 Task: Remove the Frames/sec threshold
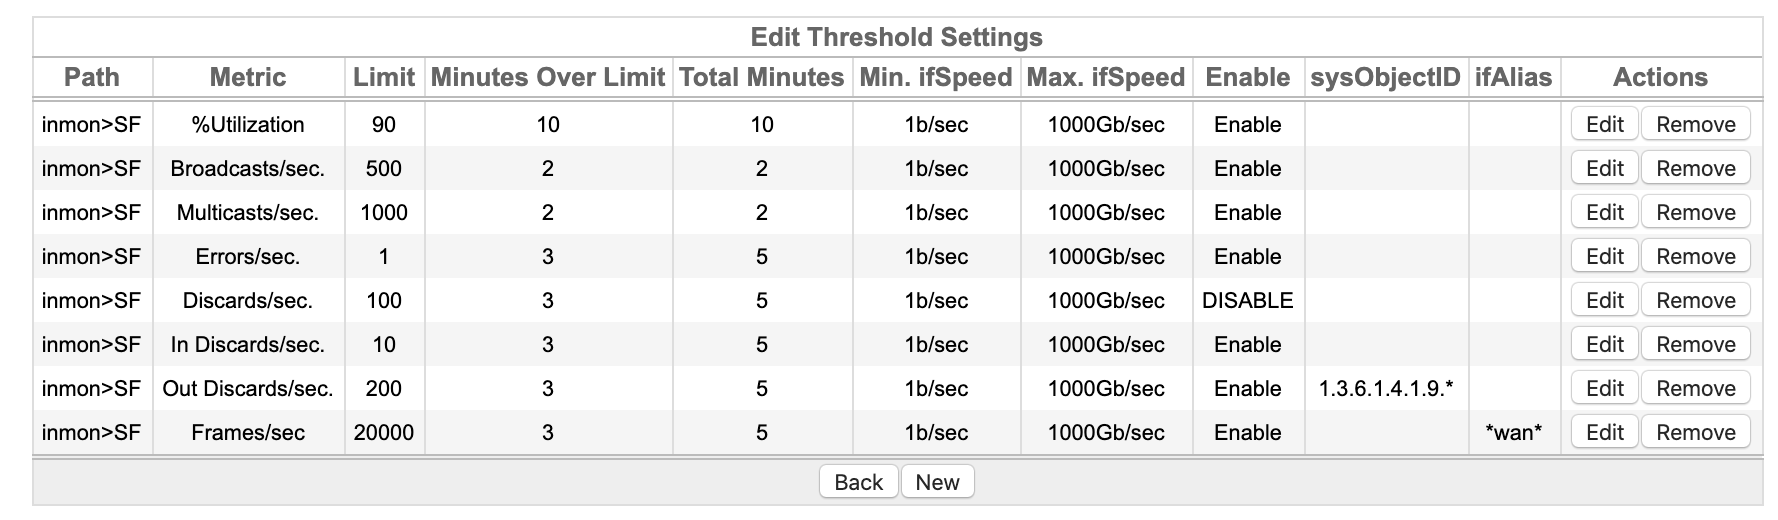(x=1695, y=432)
